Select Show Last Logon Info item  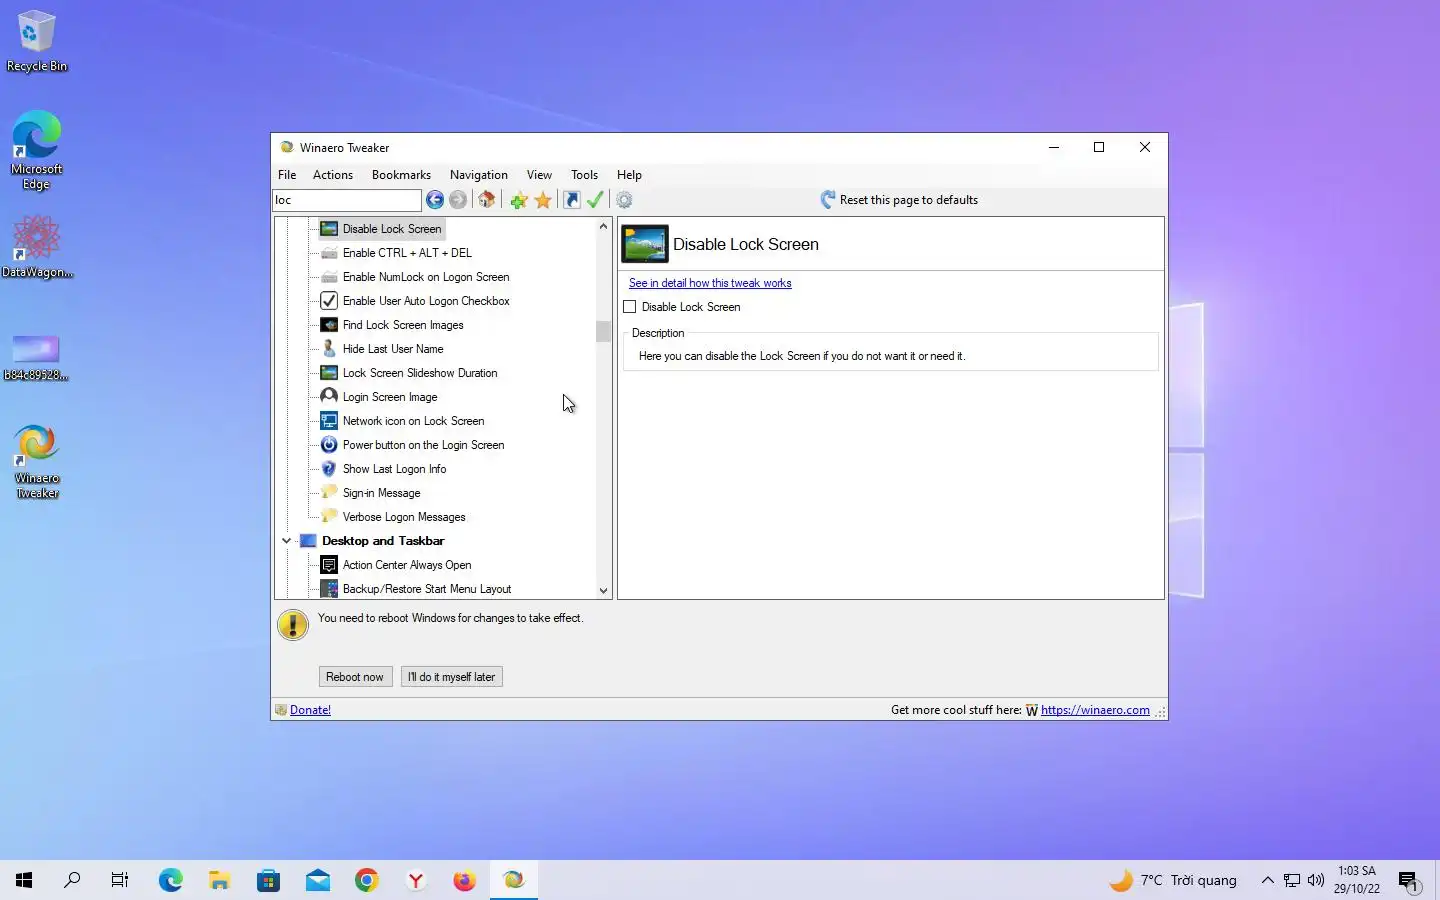(384, 469)
